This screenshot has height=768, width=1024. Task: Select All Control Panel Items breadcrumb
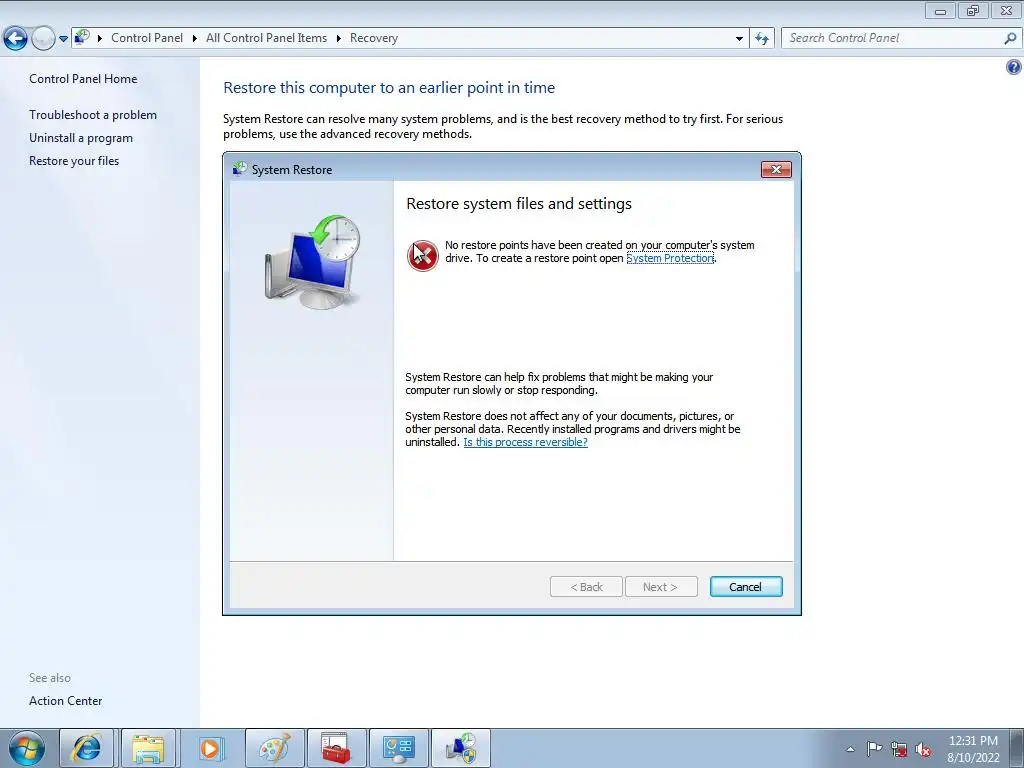pyautogui.click(x=266, y=38)
